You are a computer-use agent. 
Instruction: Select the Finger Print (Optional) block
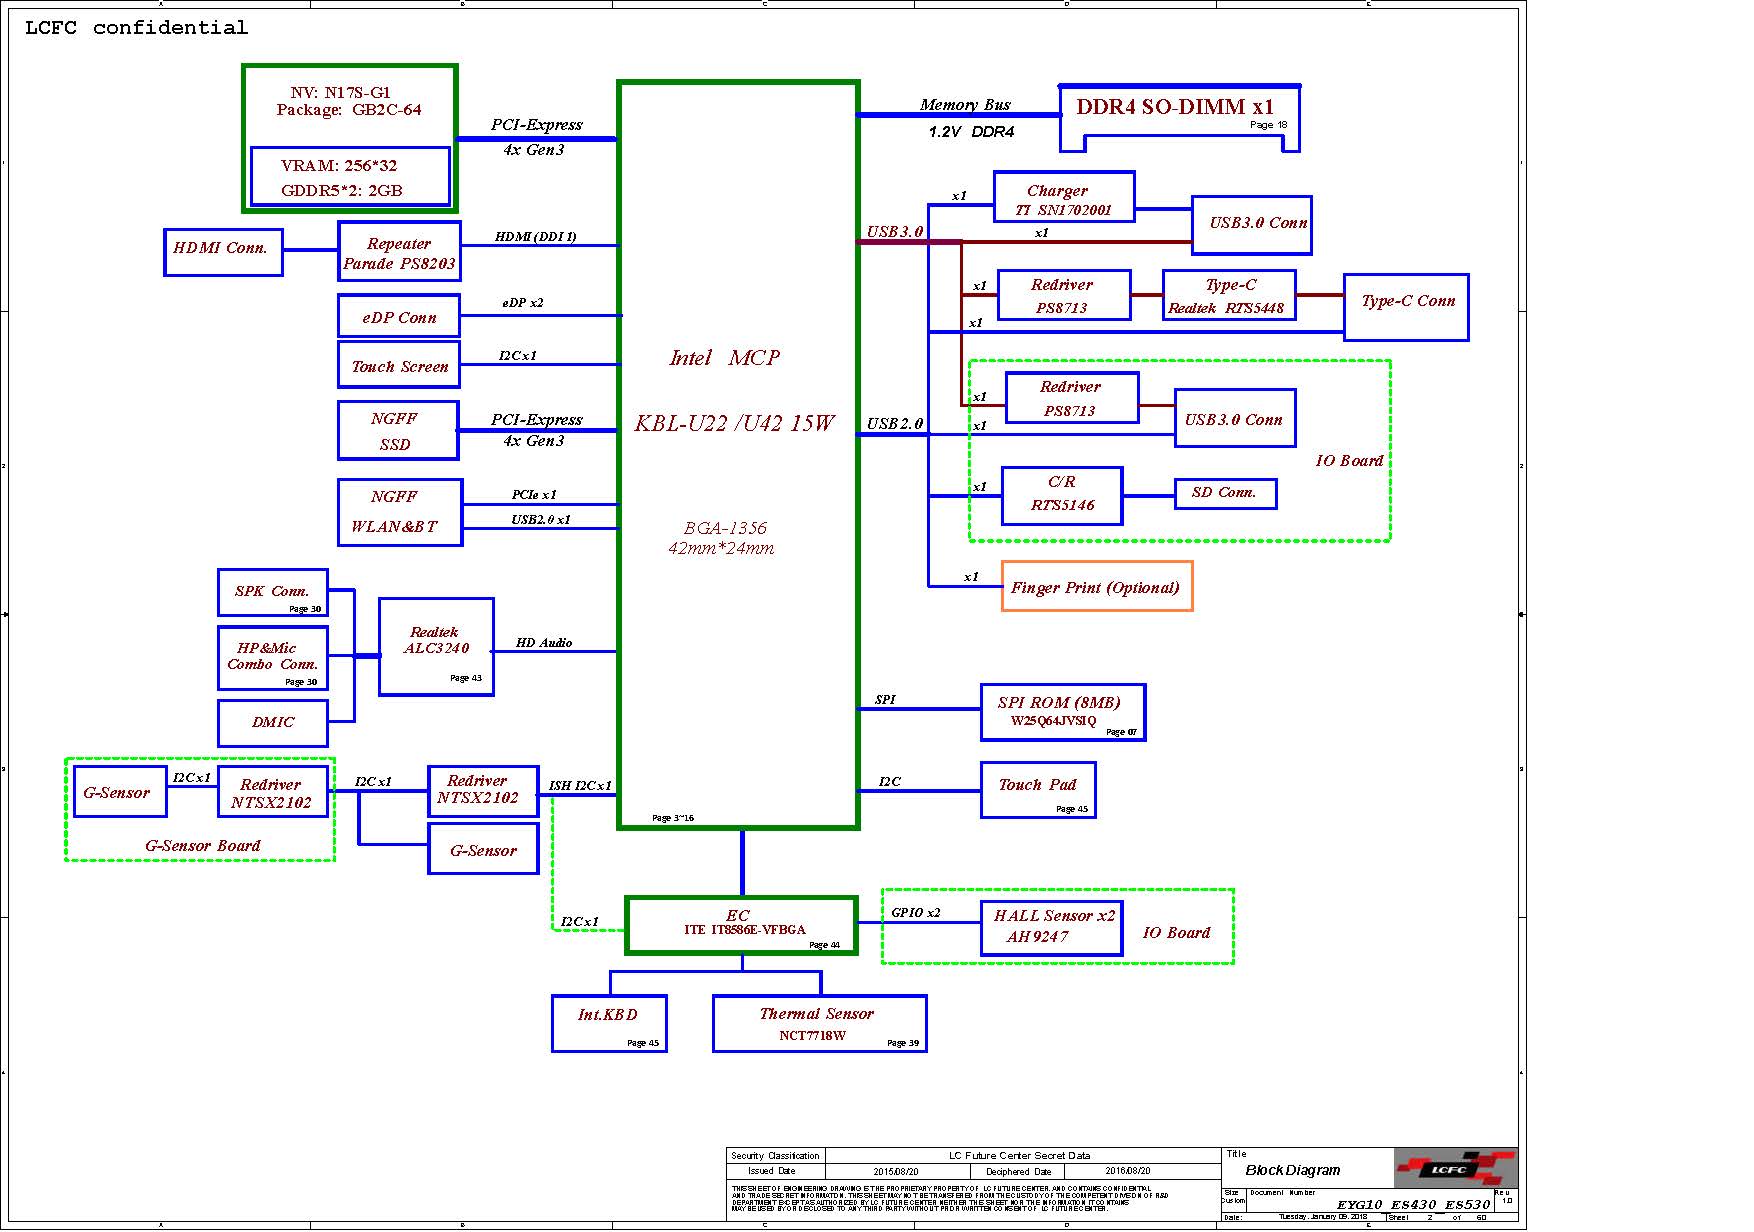coord(1097,586)
